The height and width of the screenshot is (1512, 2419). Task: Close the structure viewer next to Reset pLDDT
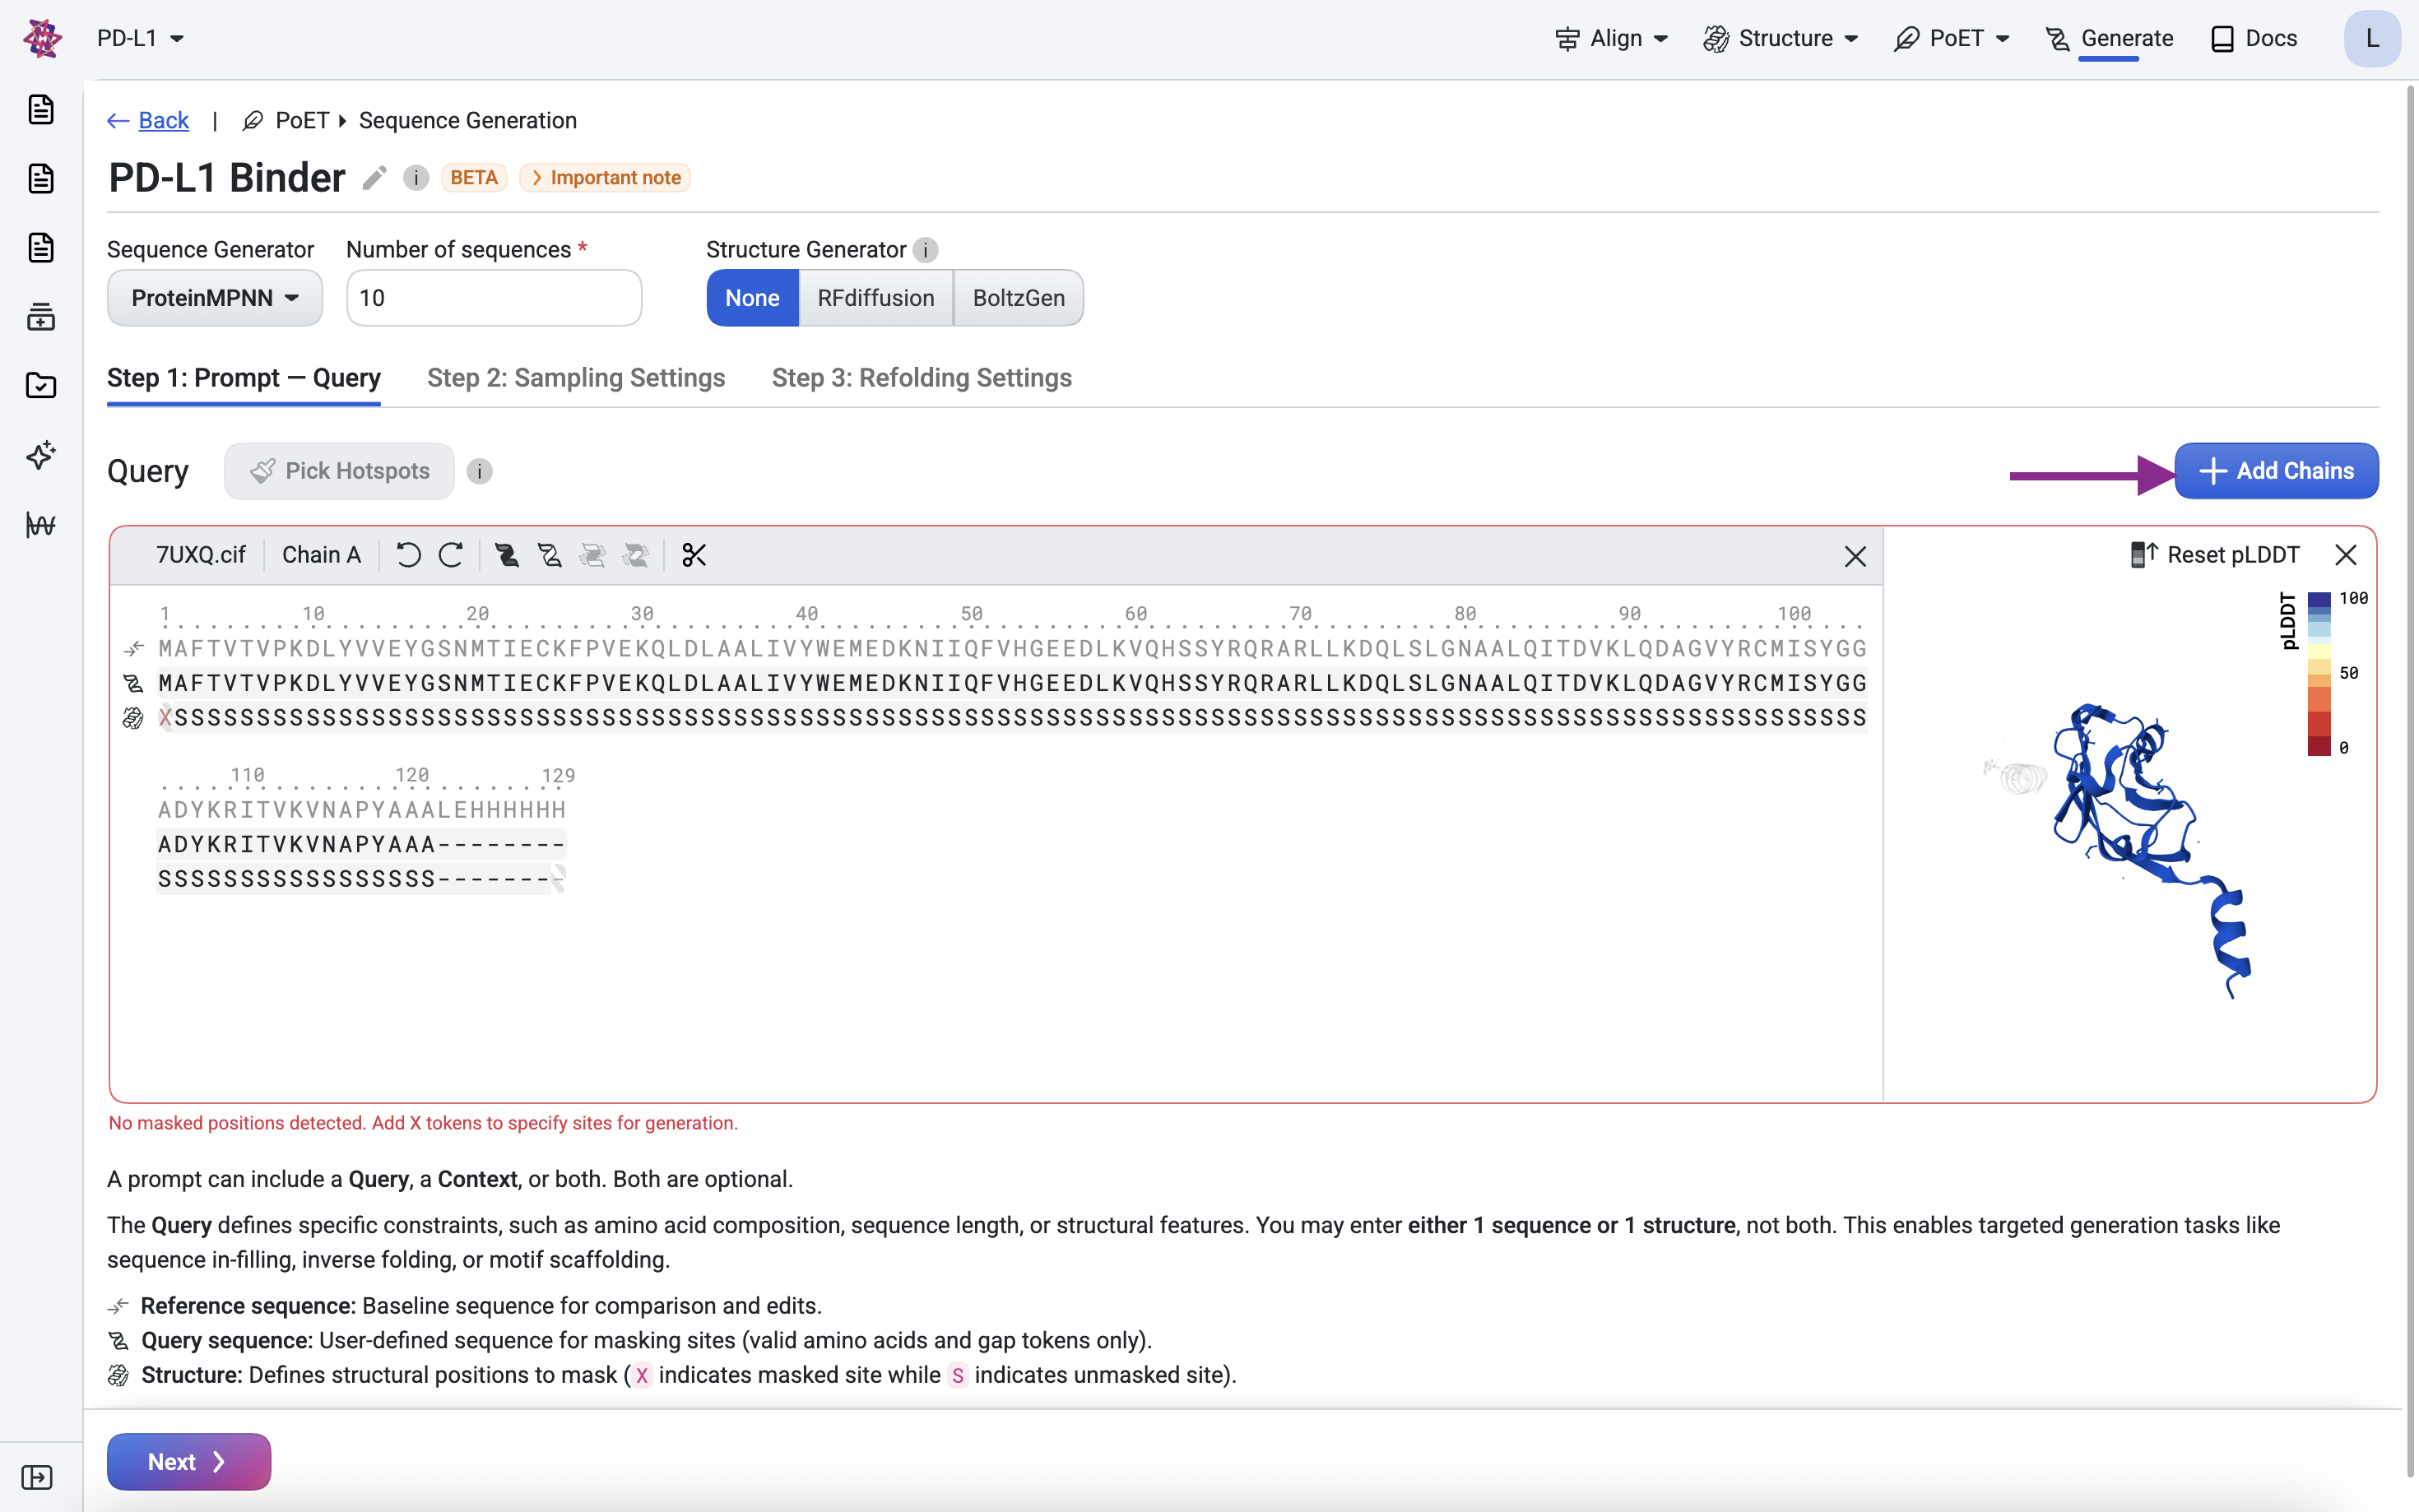(x=2346, y=555)
